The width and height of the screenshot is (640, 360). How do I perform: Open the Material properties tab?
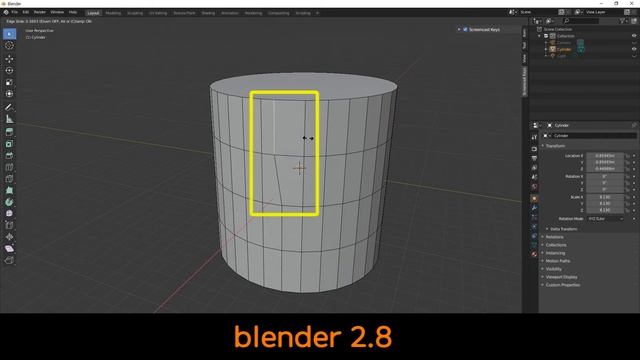pos(534,254)
